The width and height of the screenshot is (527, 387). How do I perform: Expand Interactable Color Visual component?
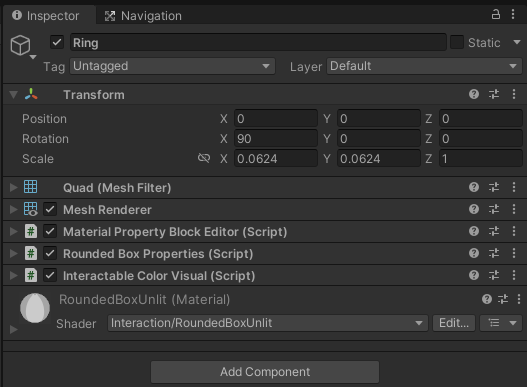13,275
